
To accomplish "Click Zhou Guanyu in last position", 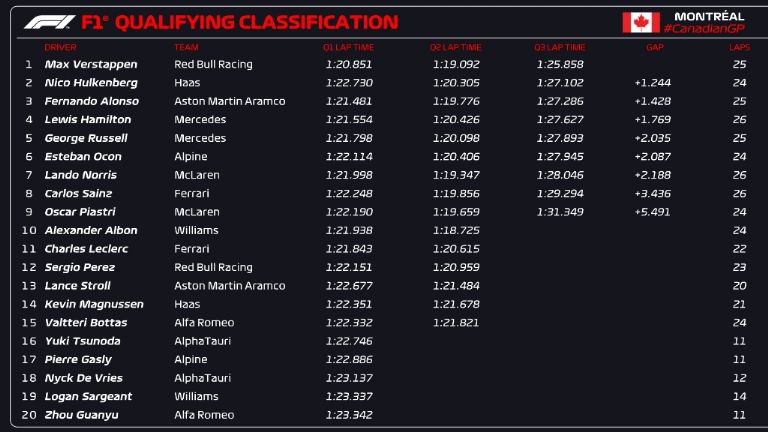I will point(81,415).
